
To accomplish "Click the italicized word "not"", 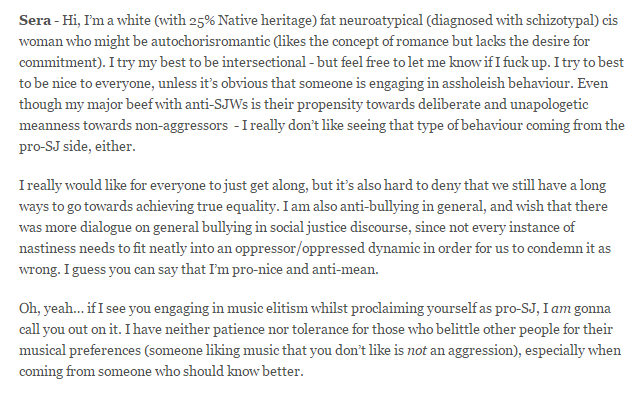I will click(417, 350).
